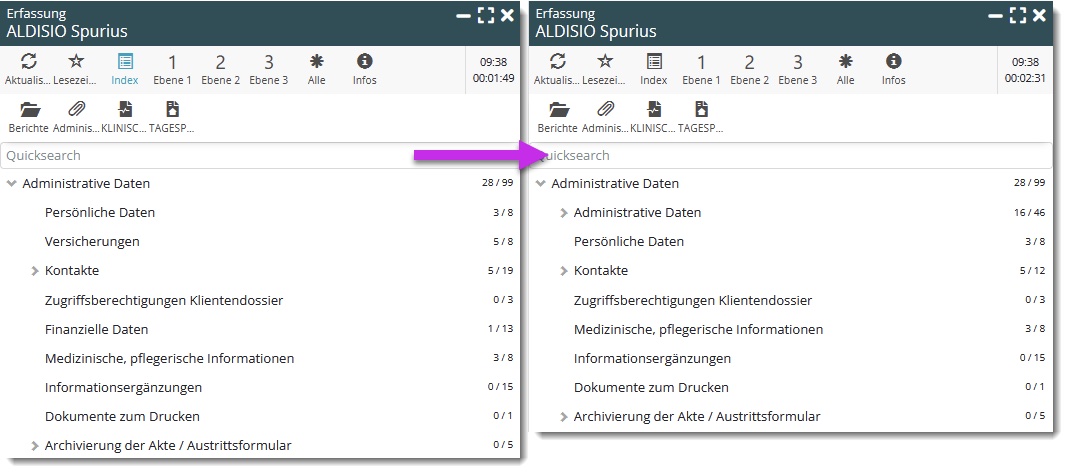Image resolution: width=1068 pixels, height=473 pixels.
Task: Click the refresh icon in the left window
Action: coord(28,62)
